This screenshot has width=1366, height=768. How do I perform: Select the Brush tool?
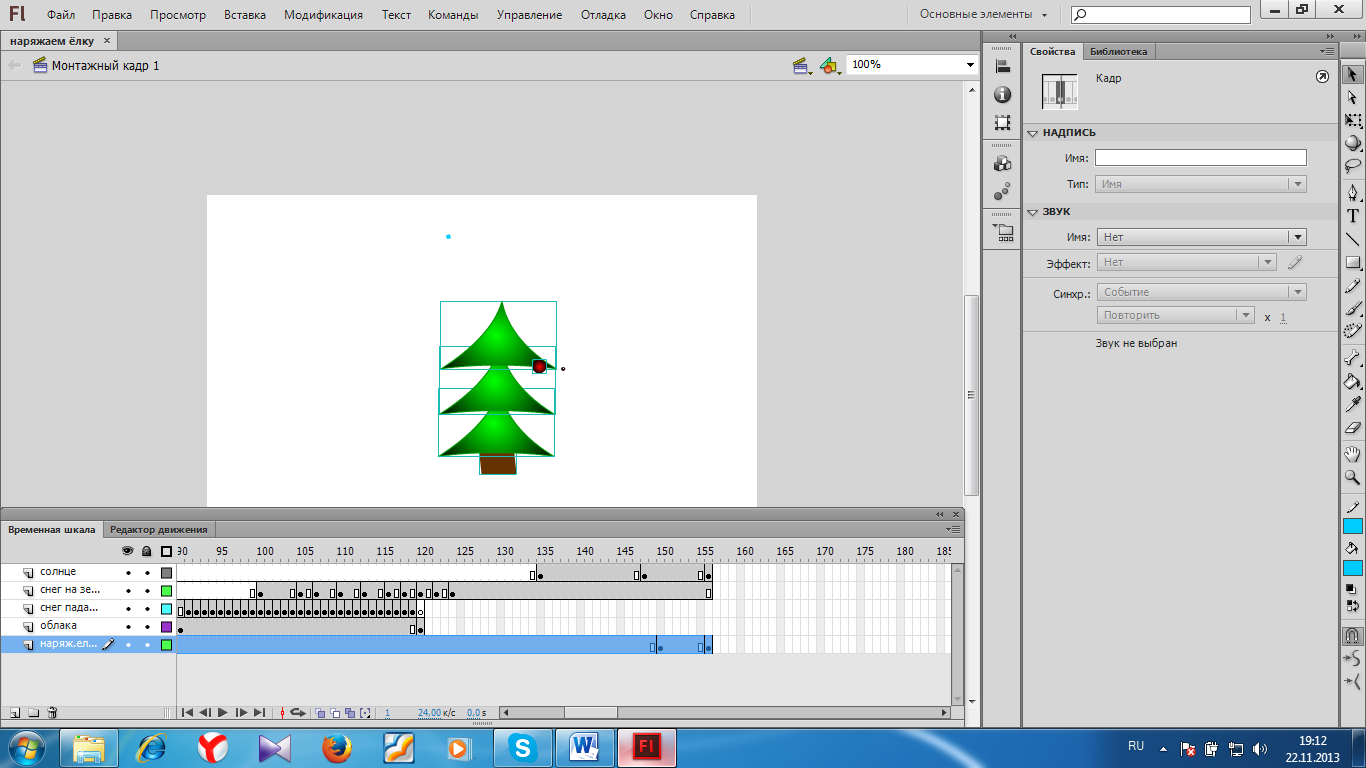click(x=1352, y=309)
